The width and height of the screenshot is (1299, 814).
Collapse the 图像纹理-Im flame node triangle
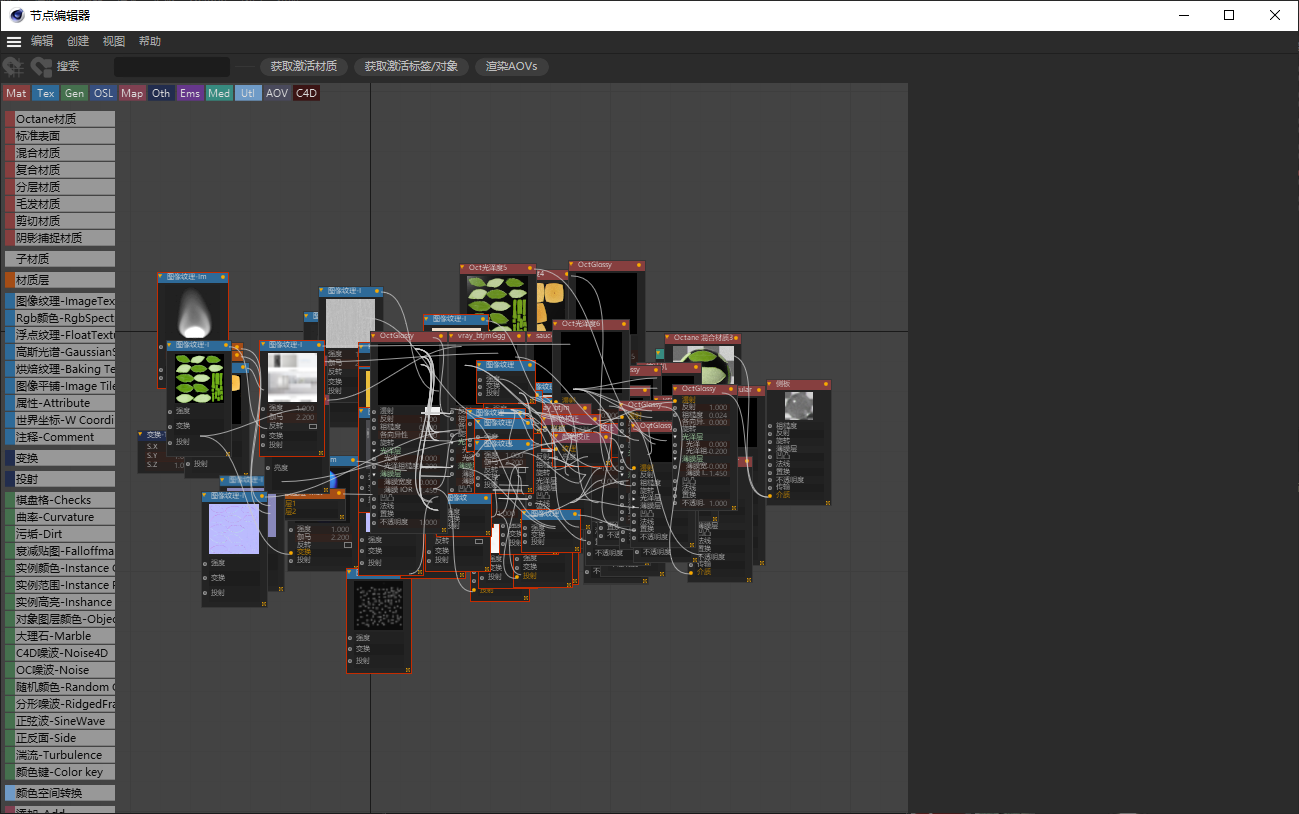(162, 277)
